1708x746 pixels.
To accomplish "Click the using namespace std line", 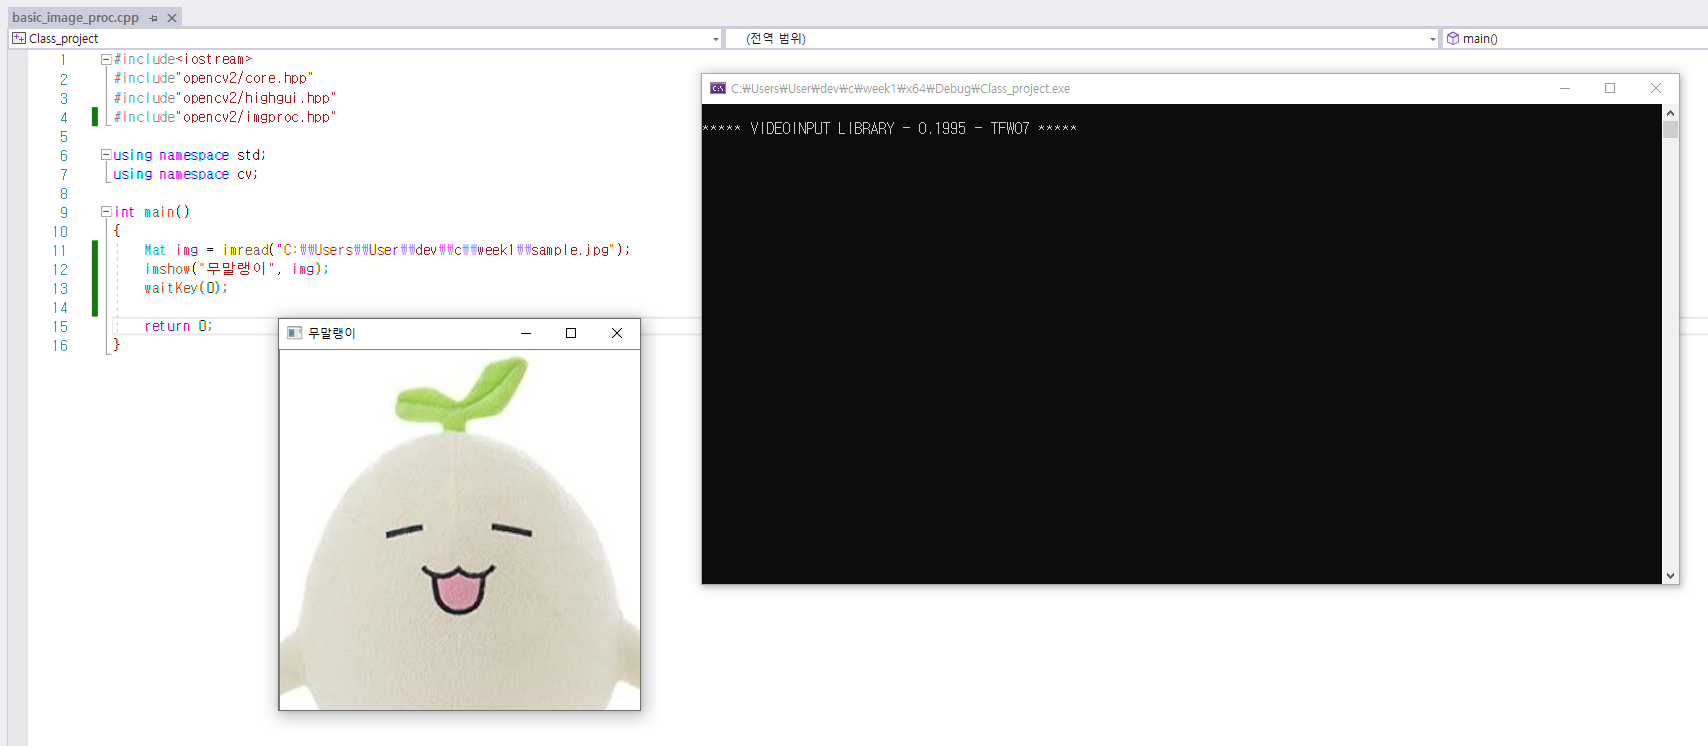I will click(190, 155).
